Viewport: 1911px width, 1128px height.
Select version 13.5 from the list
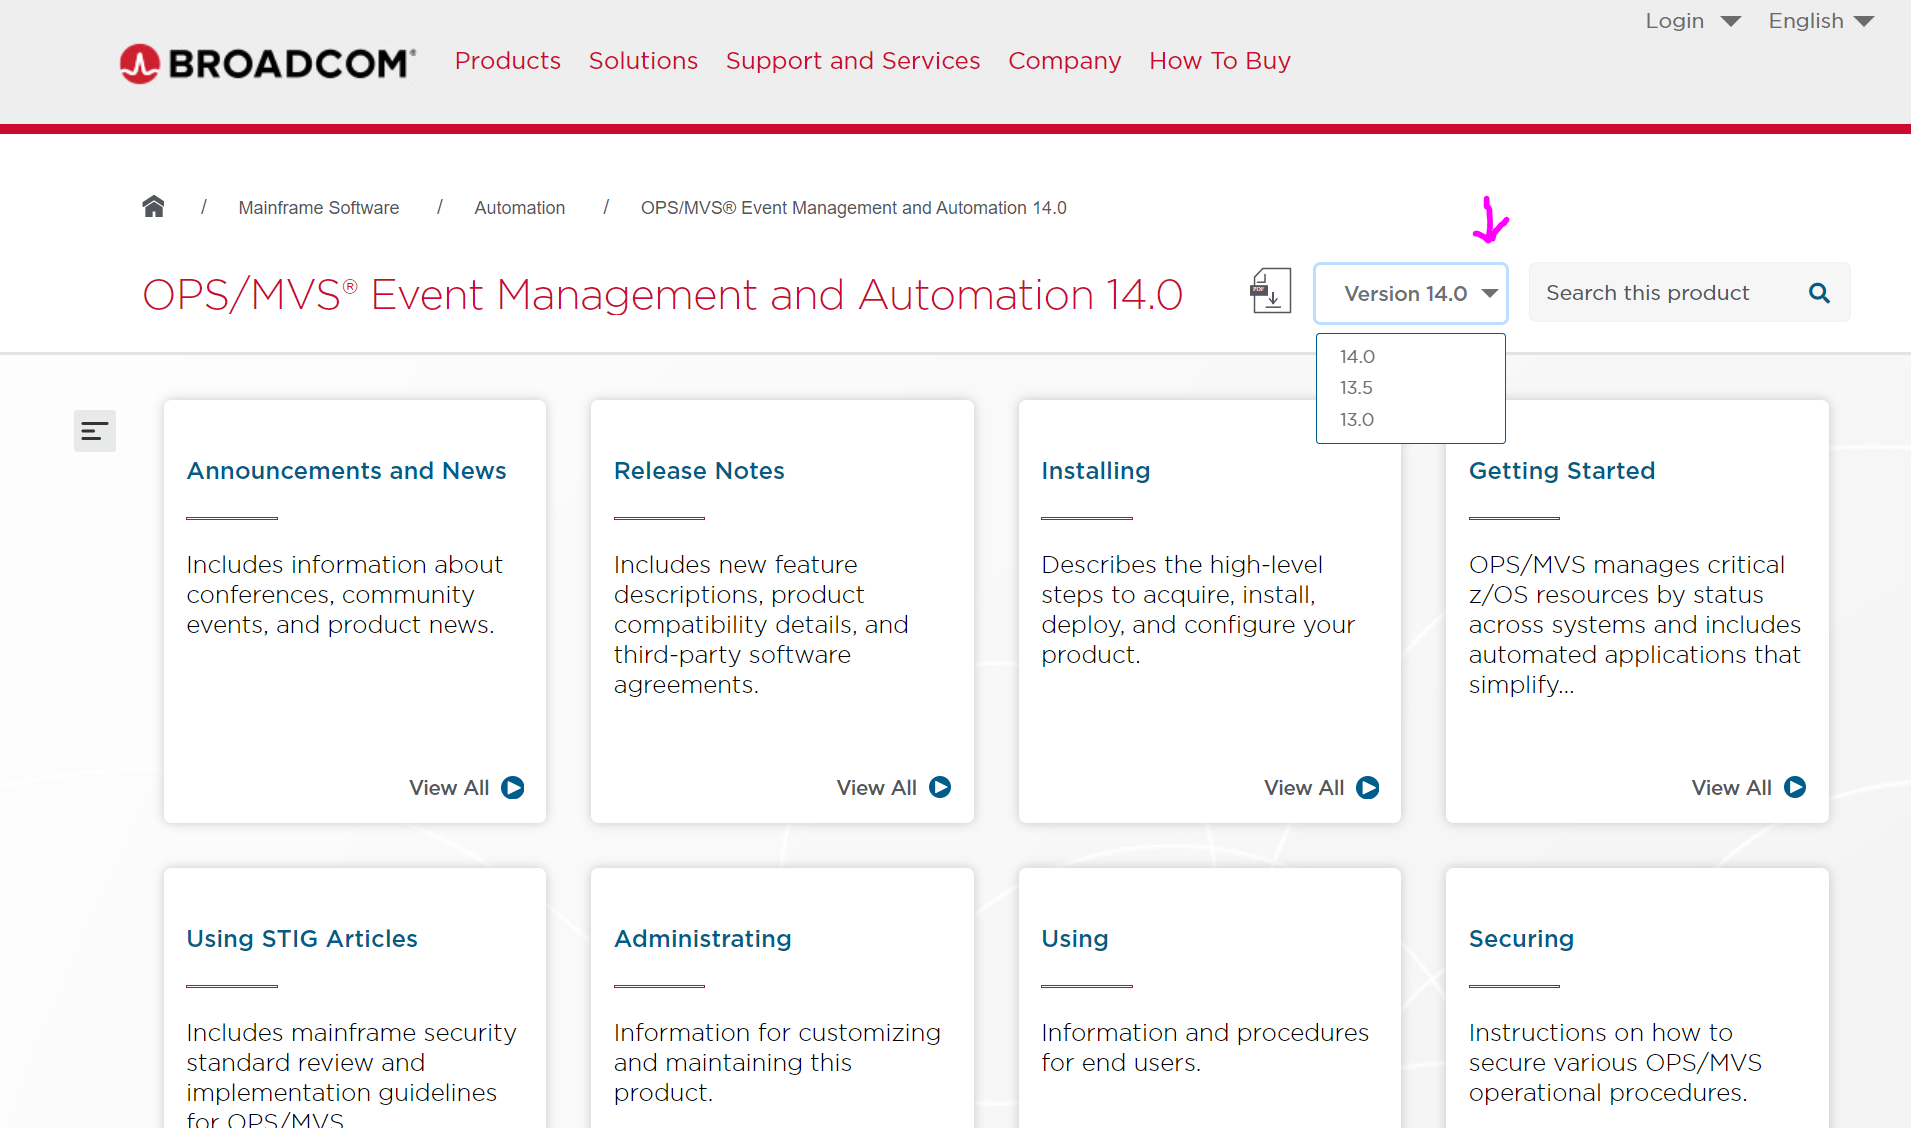pyautogui.click(x=1356, y=388)
